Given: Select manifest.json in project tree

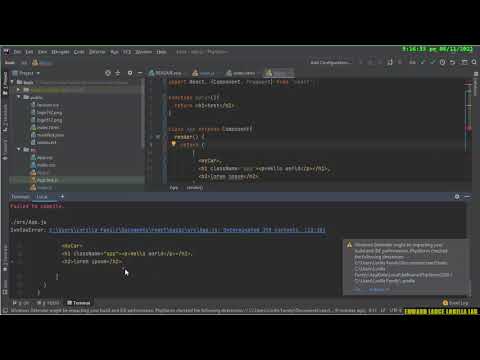Looking at the screenshot, I should point(47,135).
